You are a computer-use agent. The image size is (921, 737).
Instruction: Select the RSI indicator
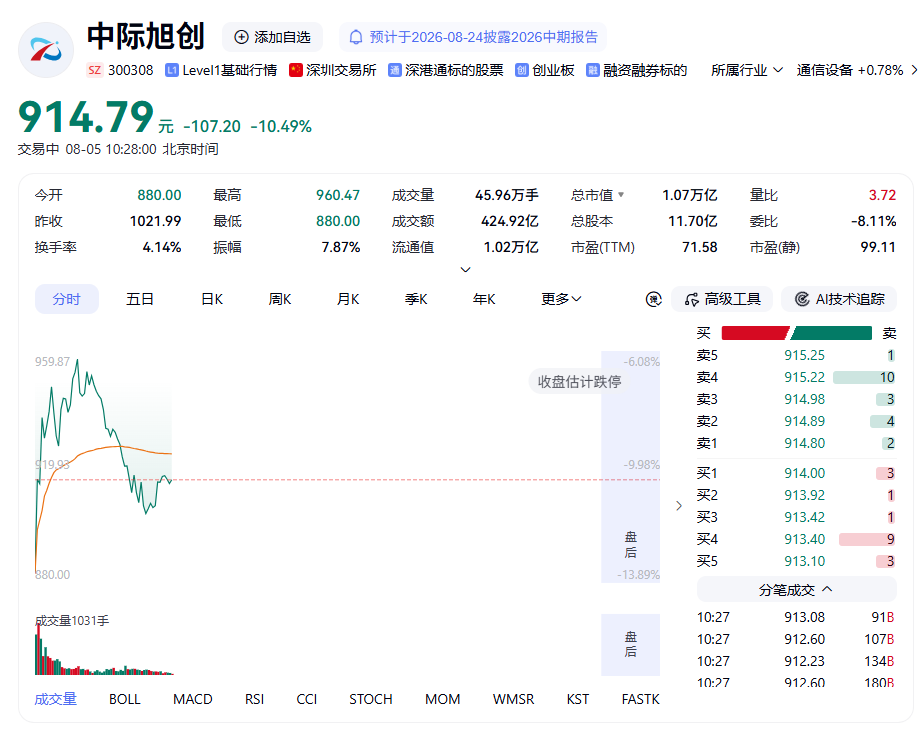[254, 699]
